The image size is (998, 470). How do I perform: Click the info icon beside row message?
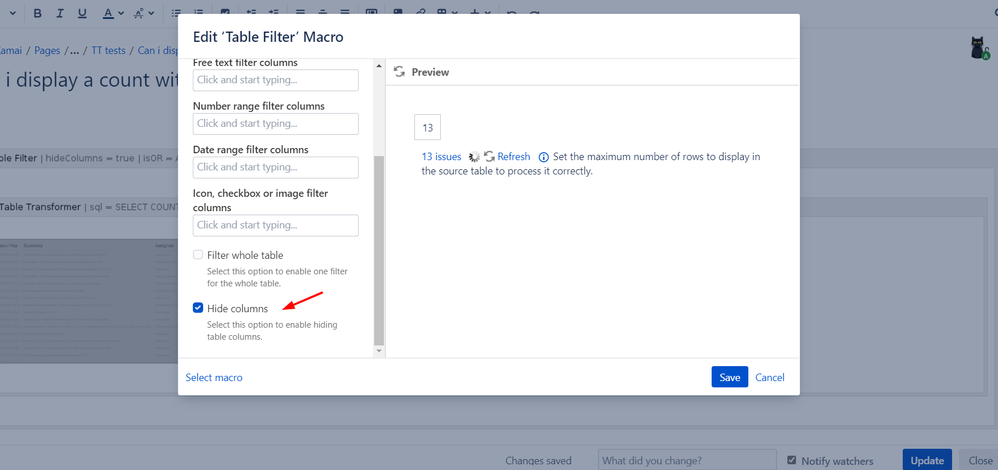544,157
